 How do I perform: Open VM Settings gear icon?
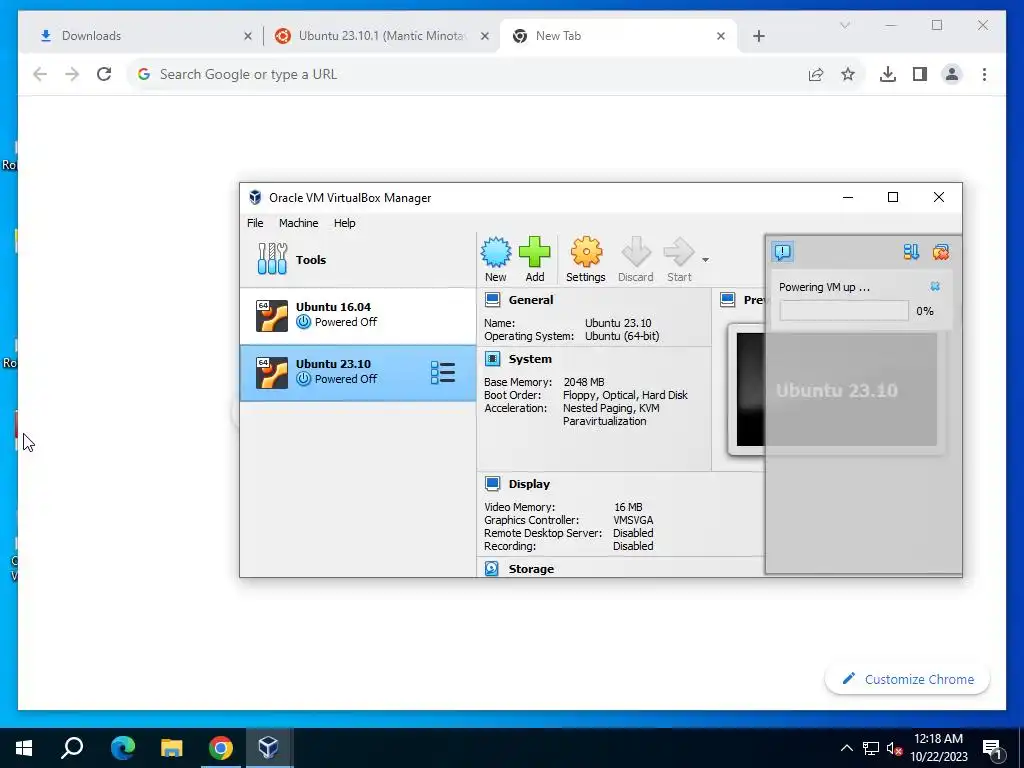(586, 259)
